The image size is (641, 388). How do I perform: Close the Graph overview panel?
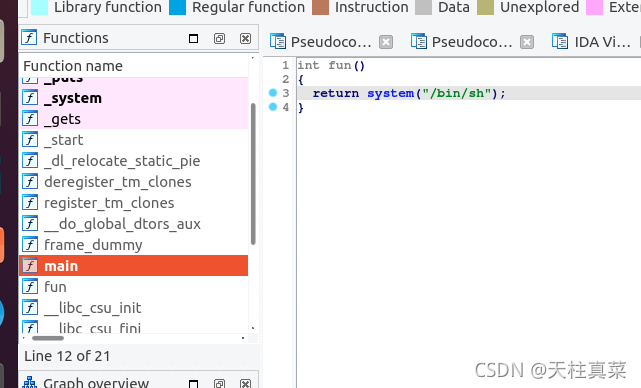(245, 384)
